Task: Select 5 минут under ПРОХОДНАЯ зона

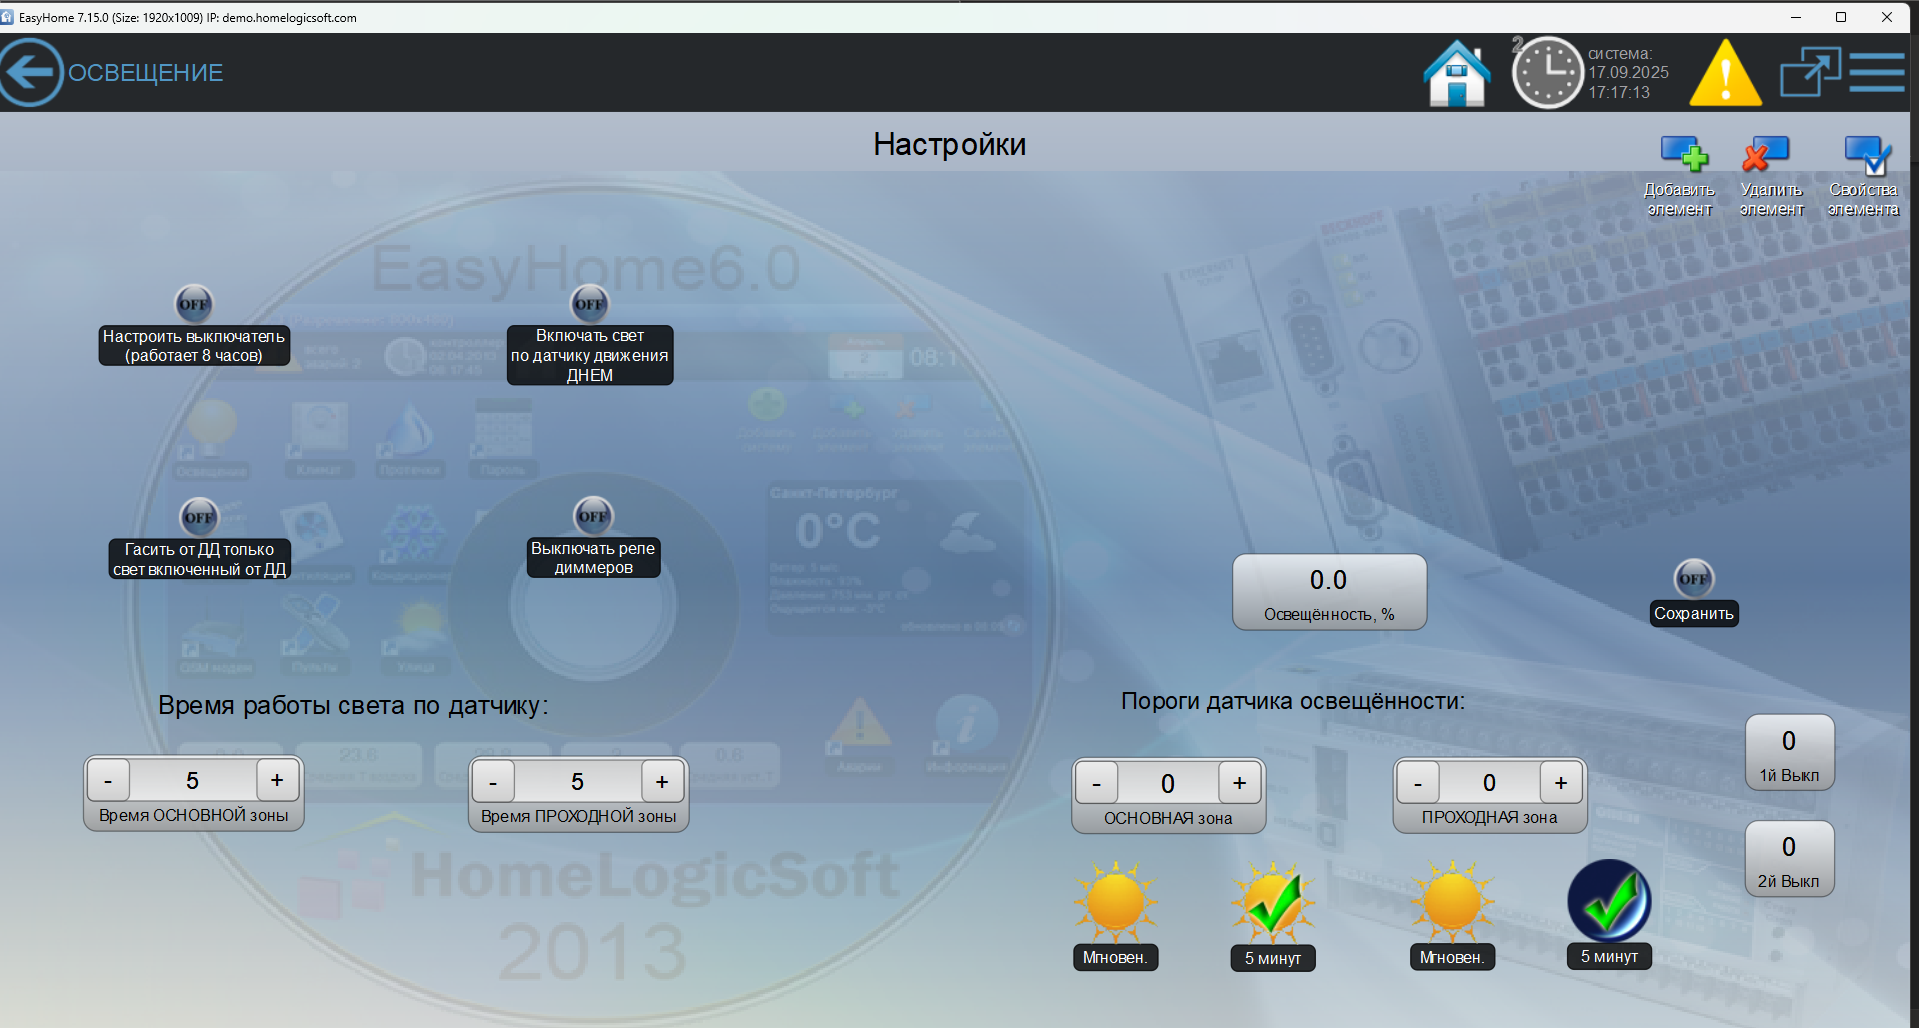Action: (1609, 902)
